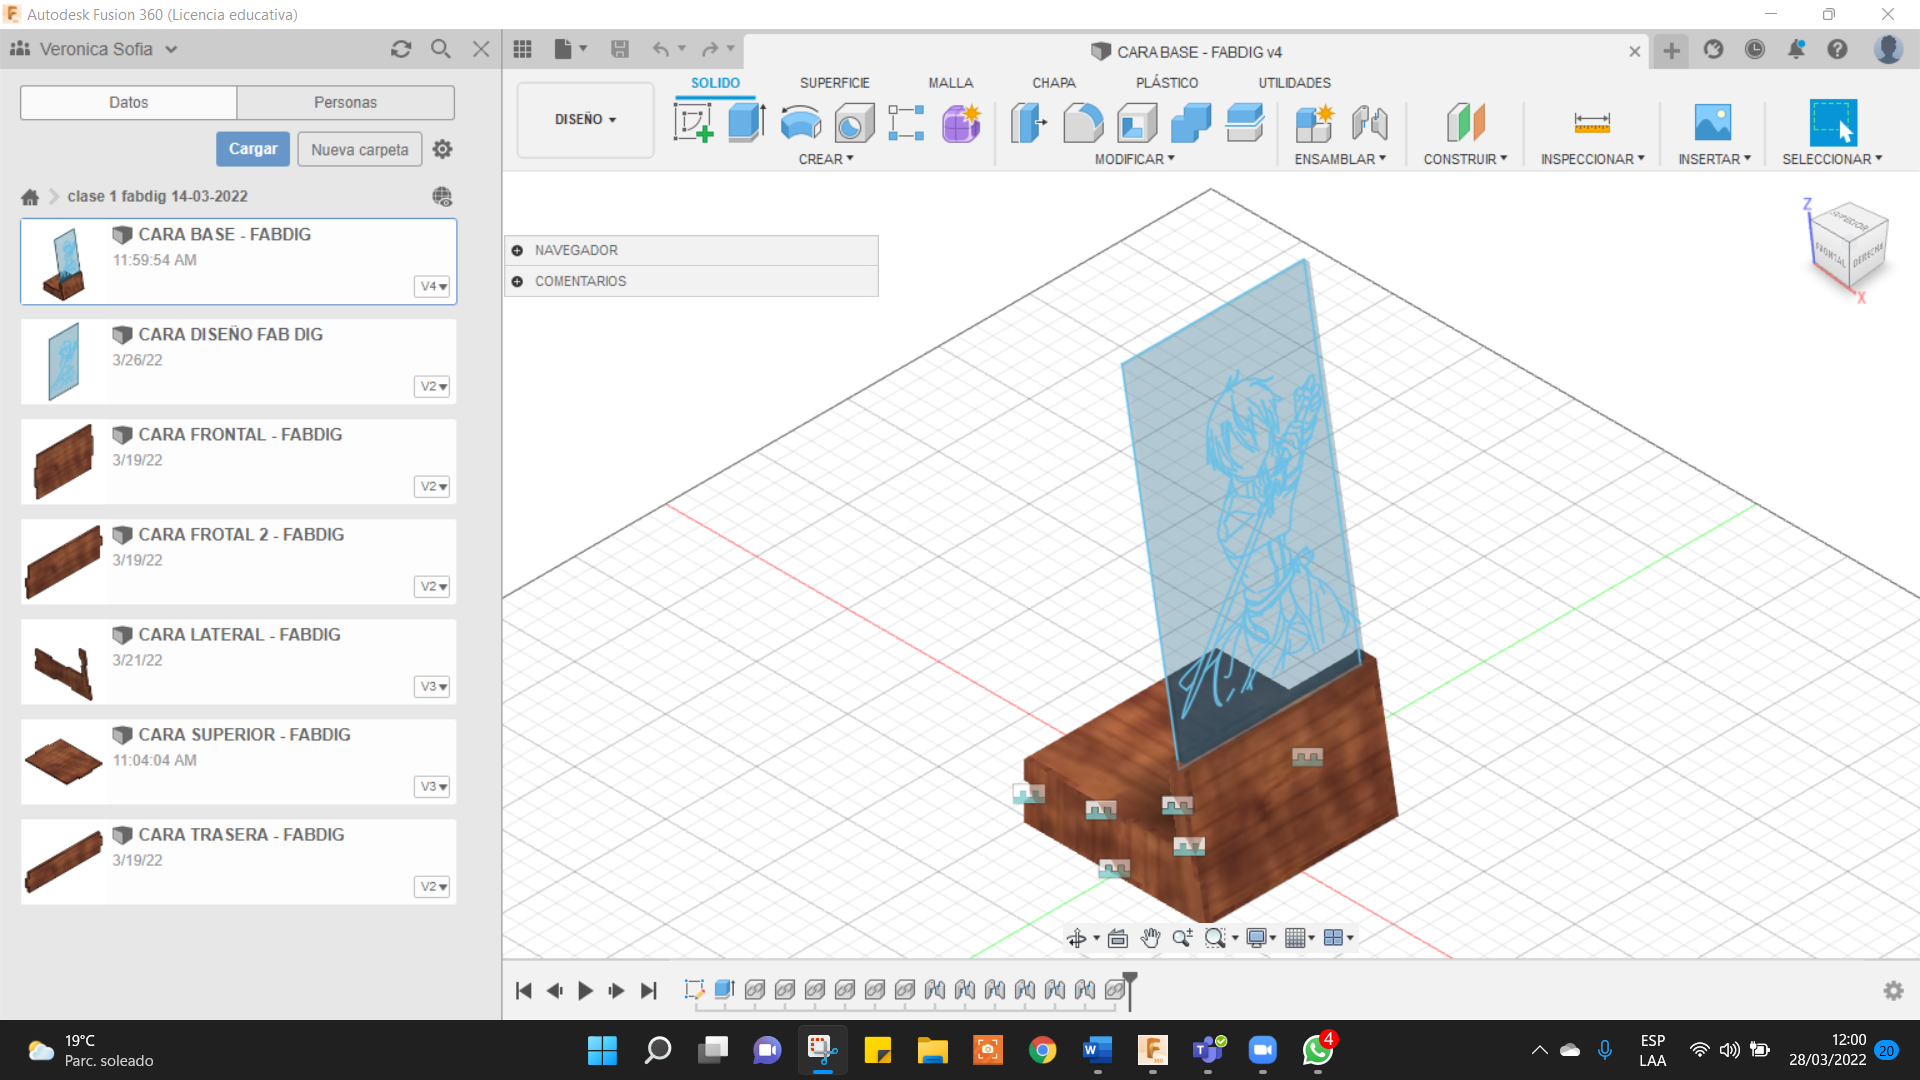
Task: Switch to the PLÁSTICO tab
Action: point(1167,83)
